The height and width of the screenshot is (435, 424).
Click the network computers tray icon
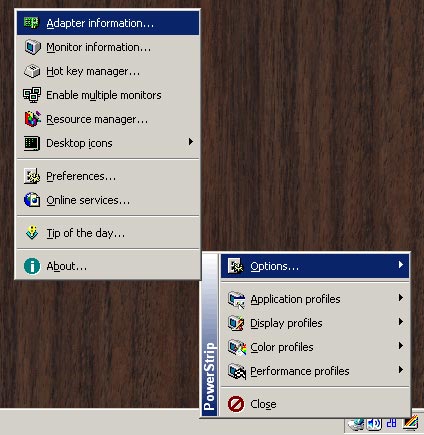pyautogui.click(x=356, y=424)
